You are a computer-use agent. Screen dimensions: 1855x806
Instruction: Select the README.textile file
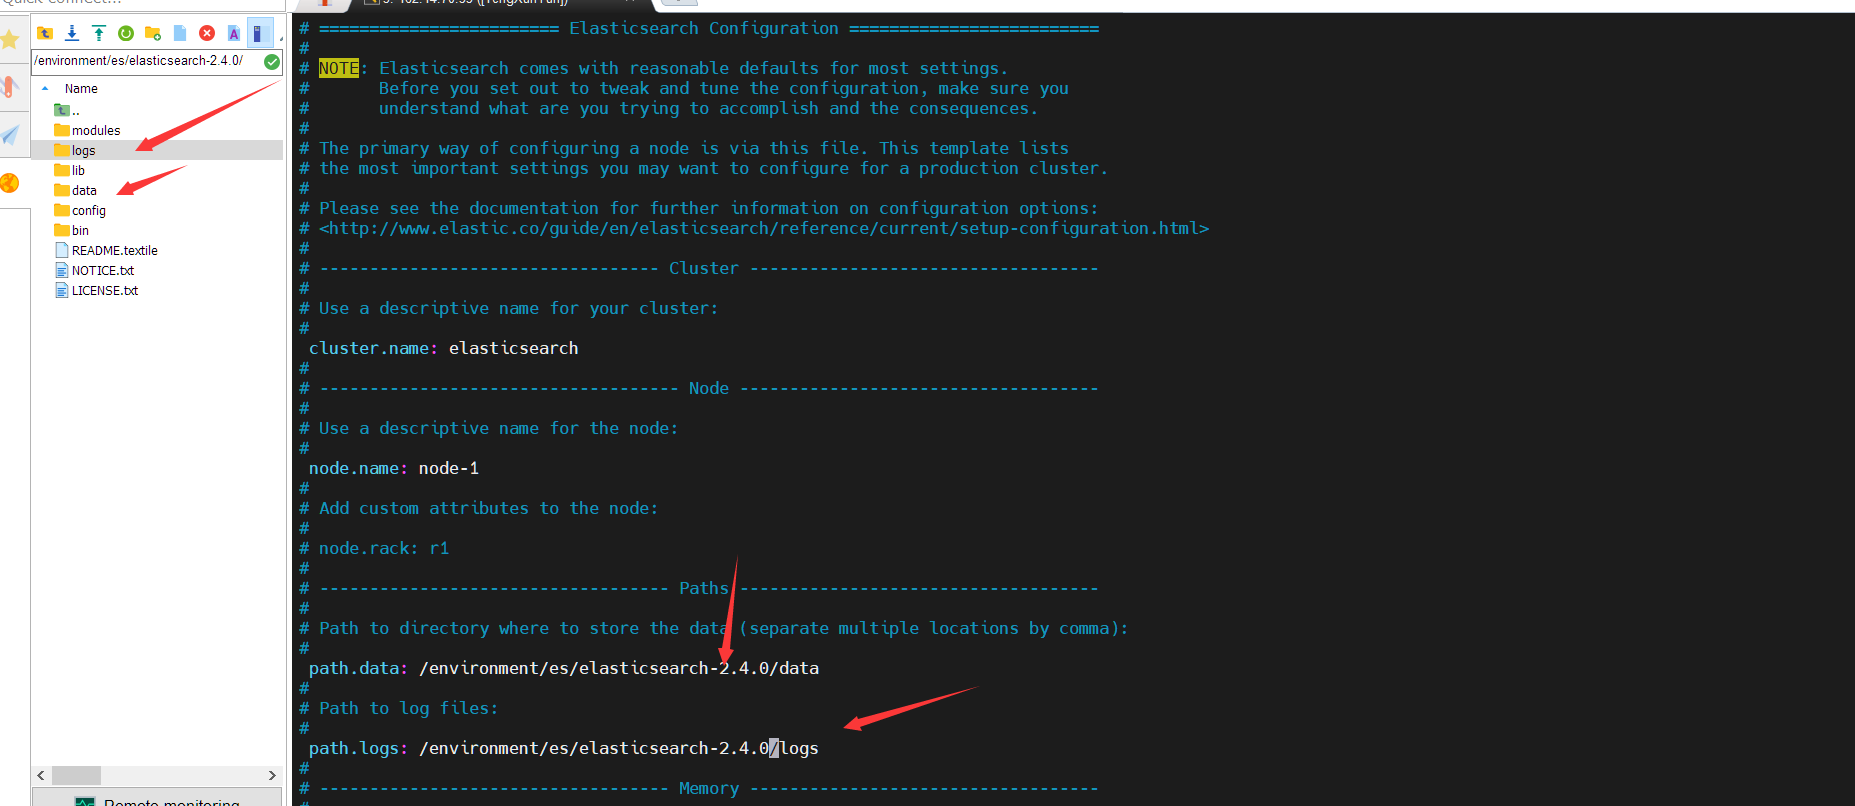106,251
